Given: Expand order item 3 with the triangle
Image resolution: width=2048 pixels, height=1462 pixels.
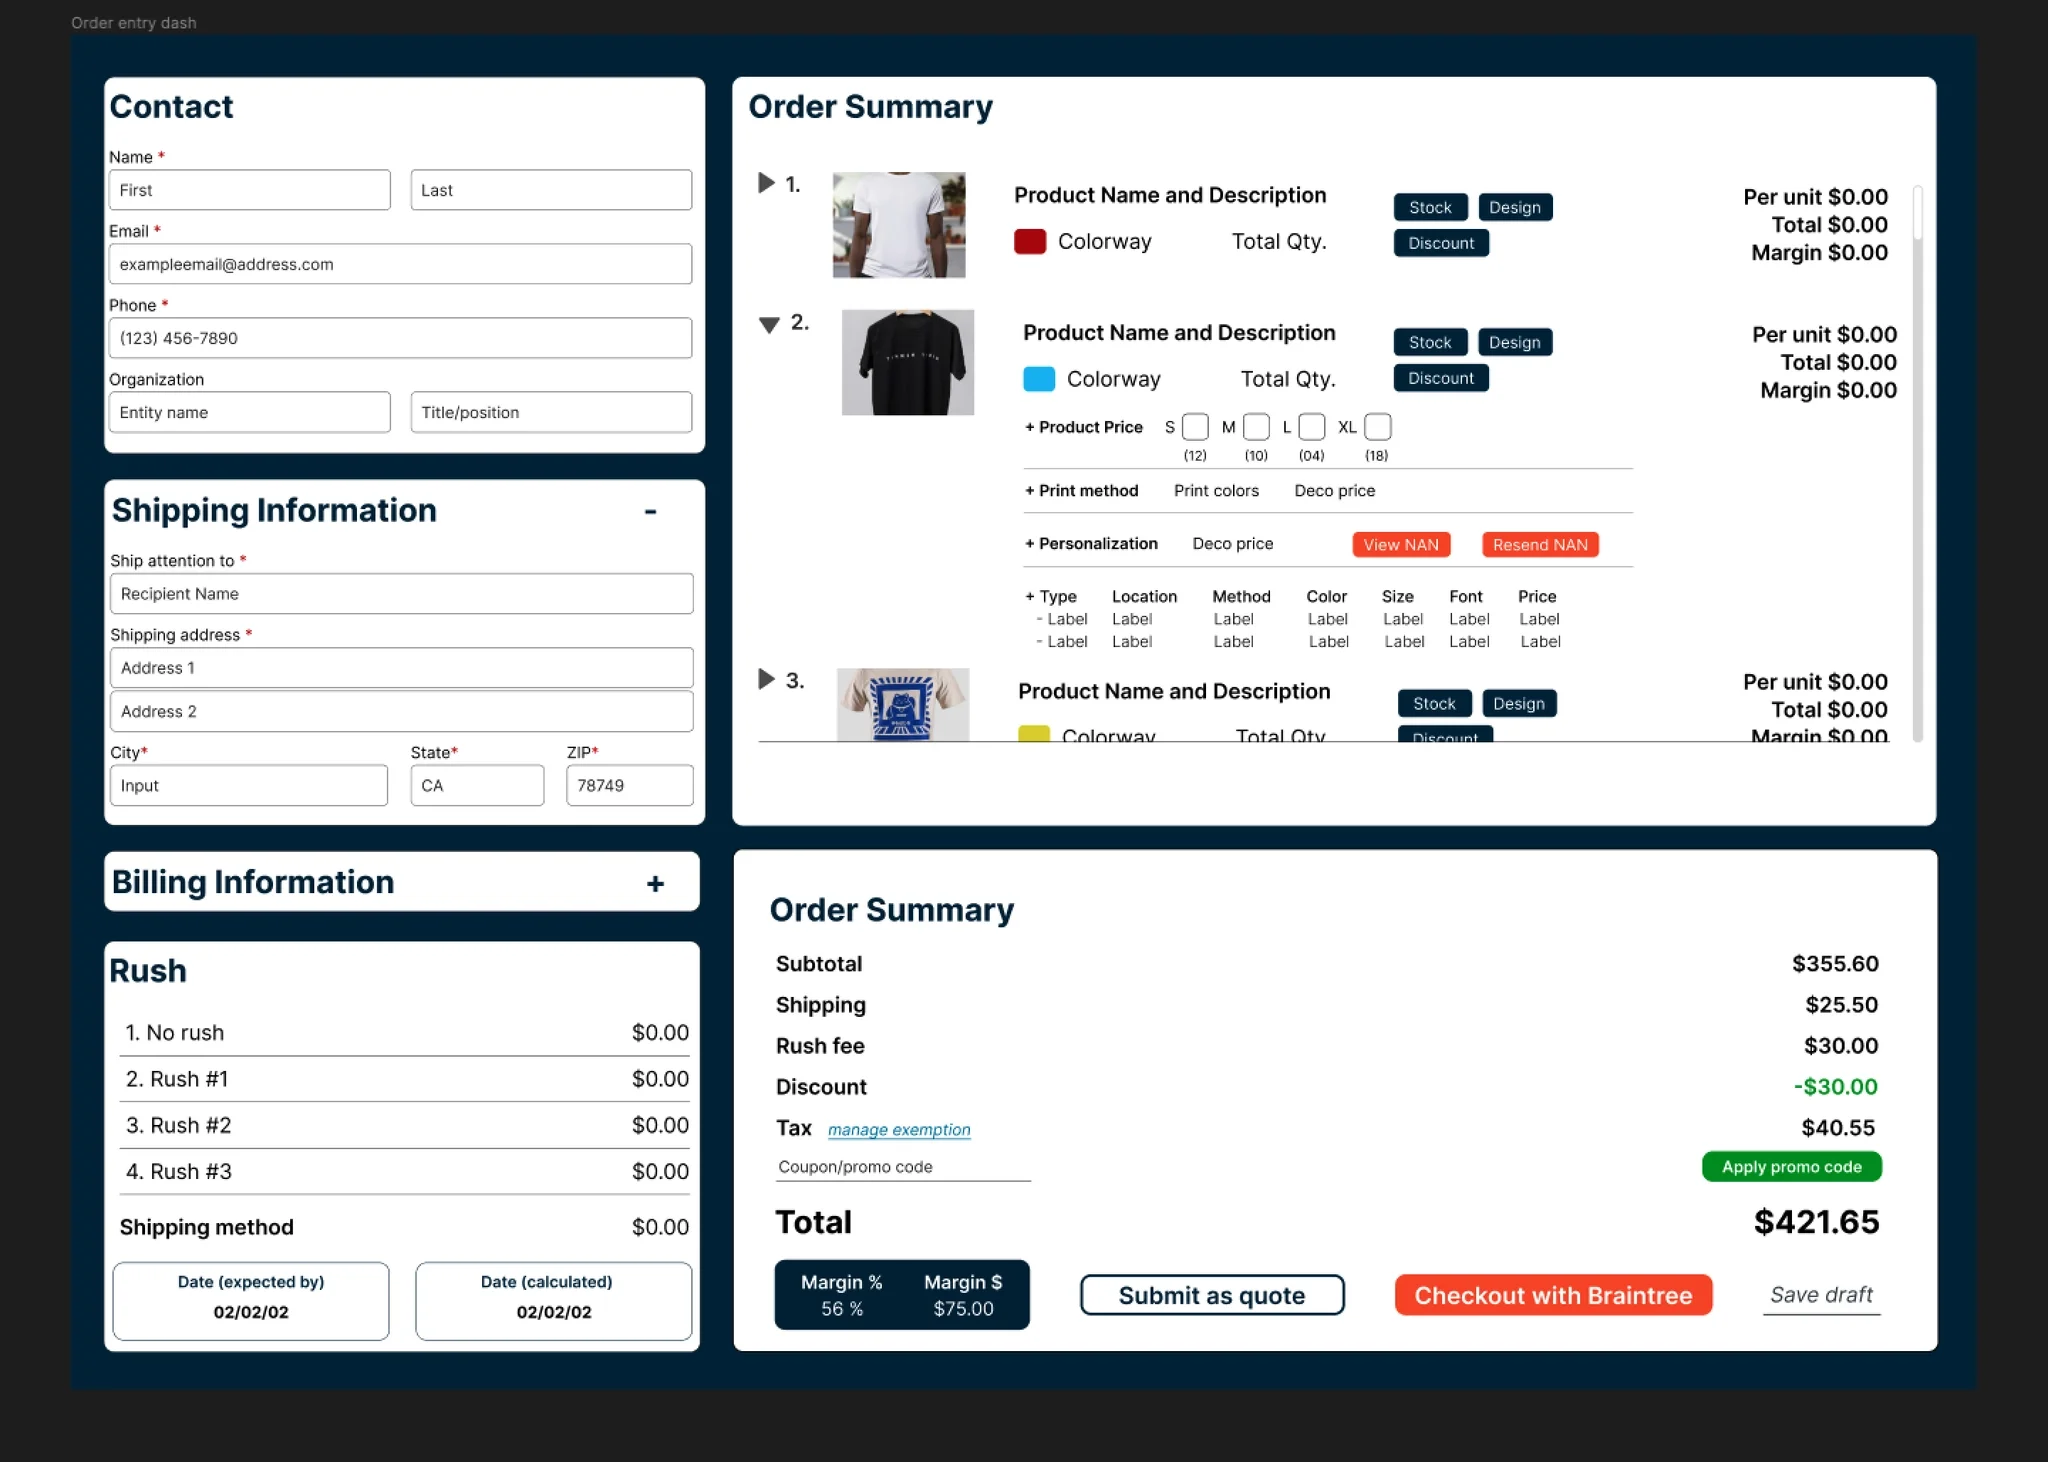Looking at the screenshot, I should (766, 679).
